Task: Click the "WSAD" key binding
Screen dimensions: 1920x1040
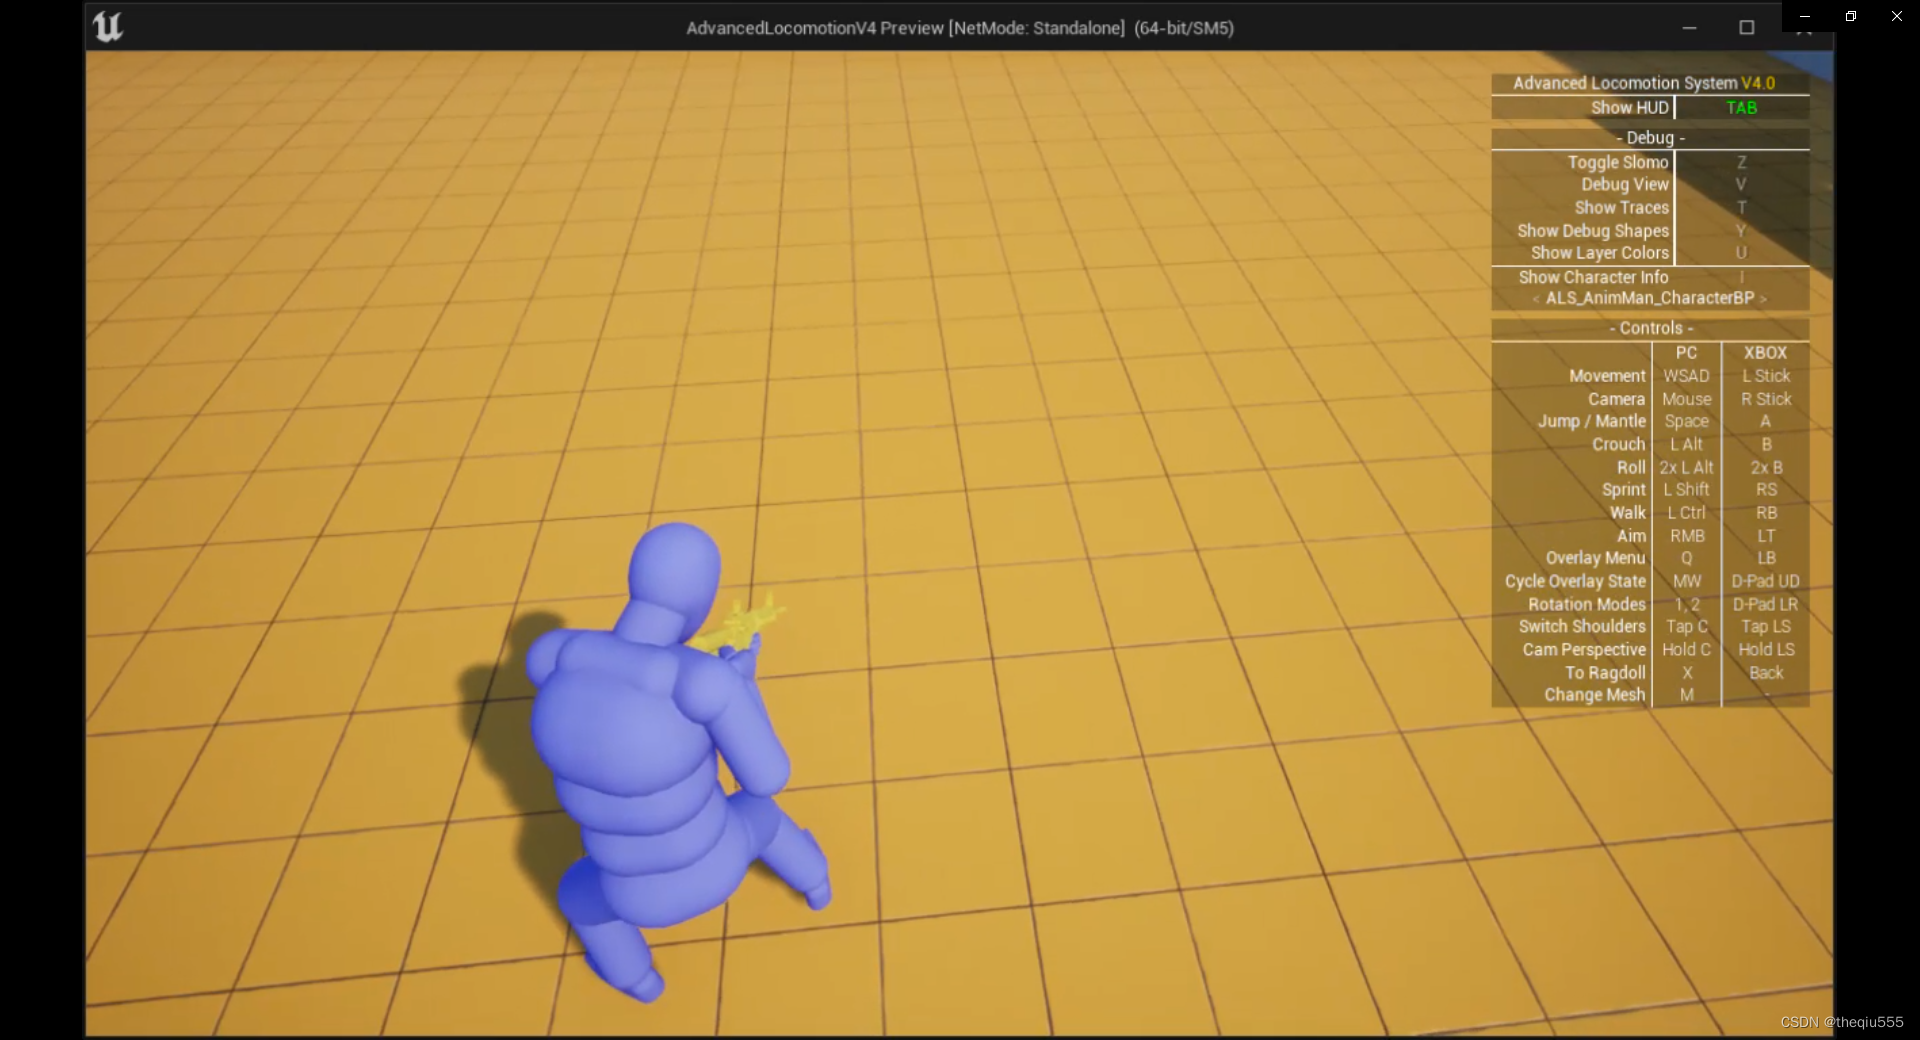Action: pos(1686,376)
